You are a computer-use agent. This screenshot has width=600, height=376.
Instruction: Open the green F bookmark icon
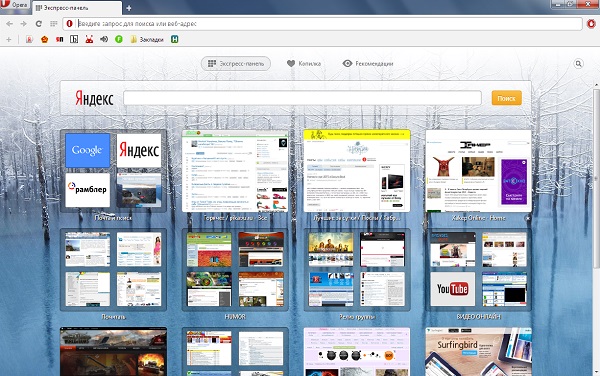(x=119, y=39)
